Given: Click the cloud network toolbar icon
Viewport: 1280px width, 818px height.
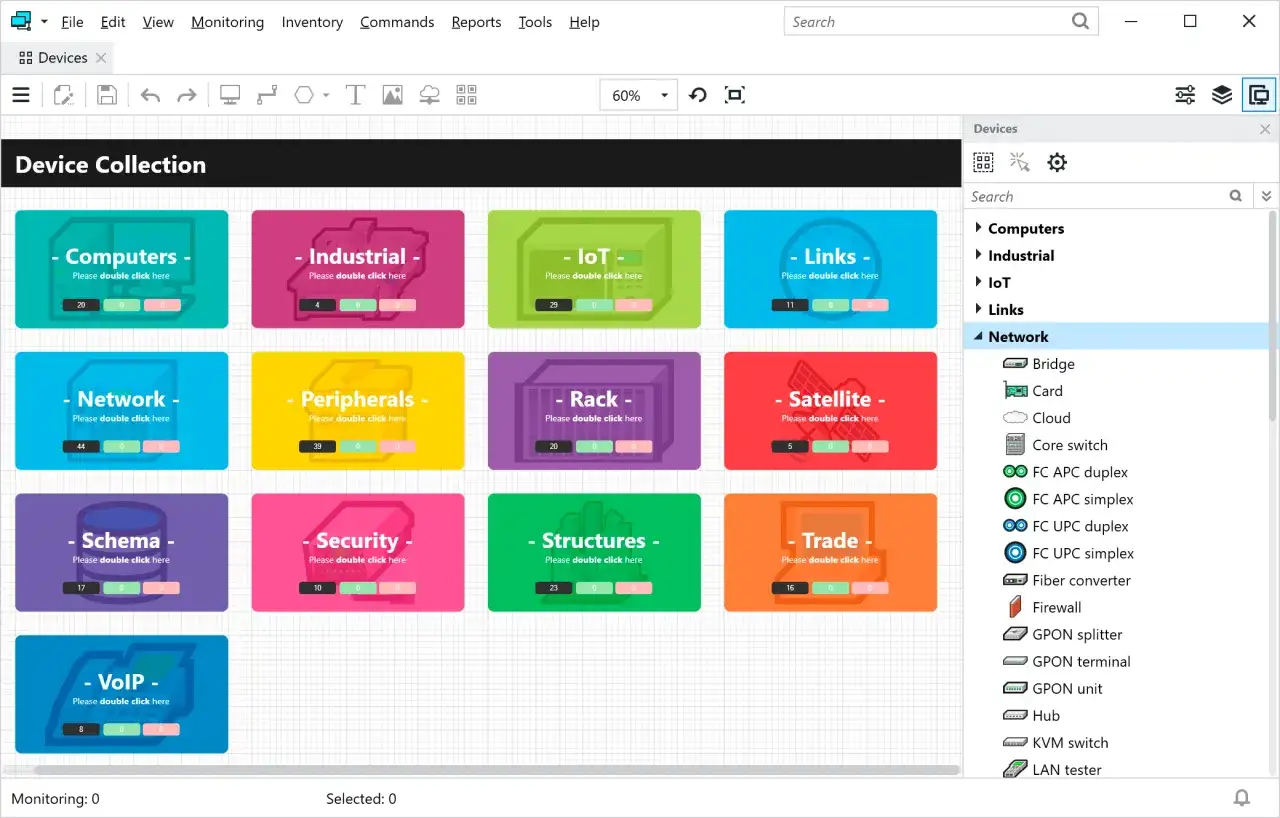Looking at the screenshot, I should point(429,95).
